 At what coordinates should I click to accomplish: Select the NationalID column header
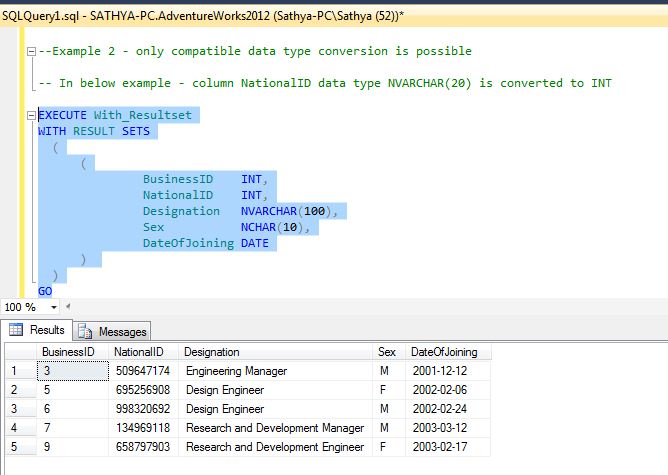coord(144,352)
